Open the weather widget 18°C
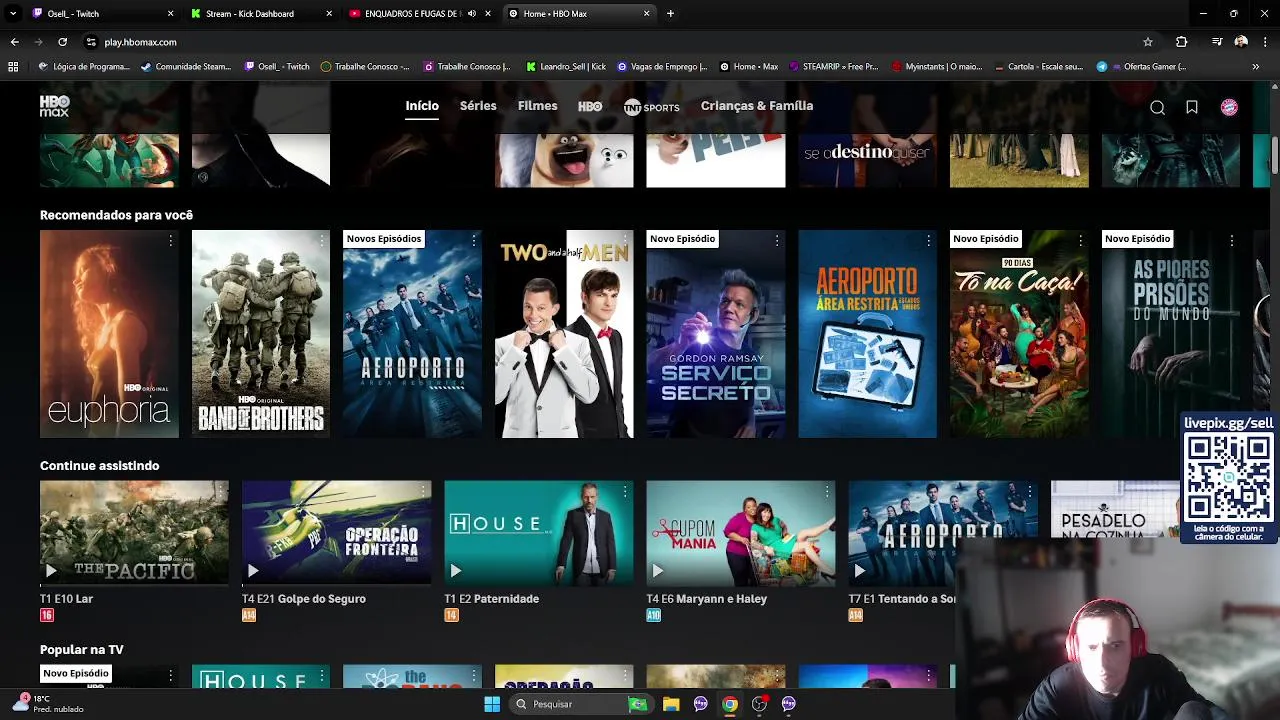Viewport: 1280px width, 720px height. 48,704
